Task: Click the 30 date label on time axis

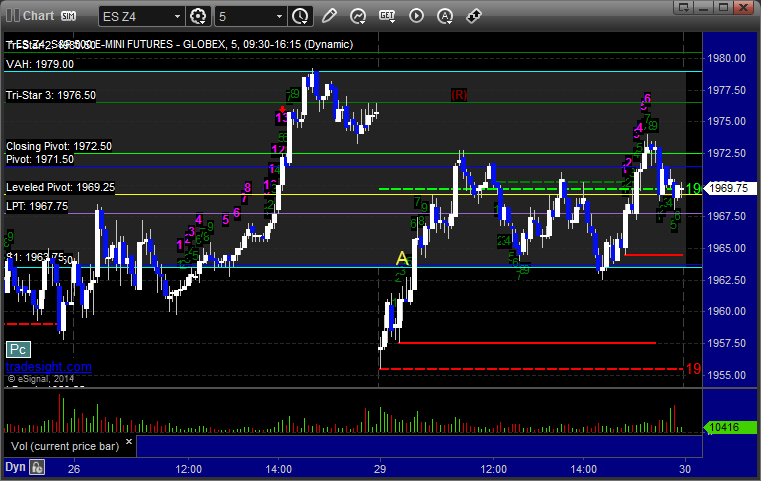Action: point(685,469)
